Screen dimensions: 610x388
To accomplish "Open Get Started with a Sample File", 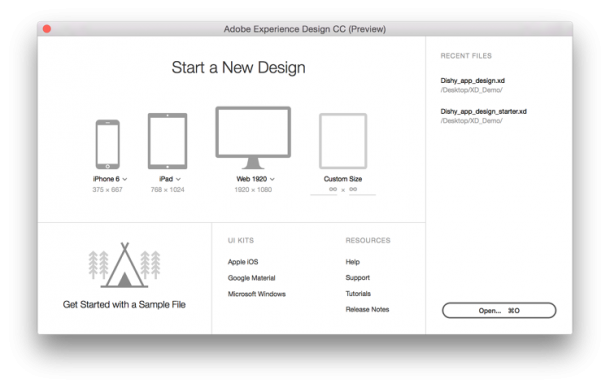I will 124,305.
